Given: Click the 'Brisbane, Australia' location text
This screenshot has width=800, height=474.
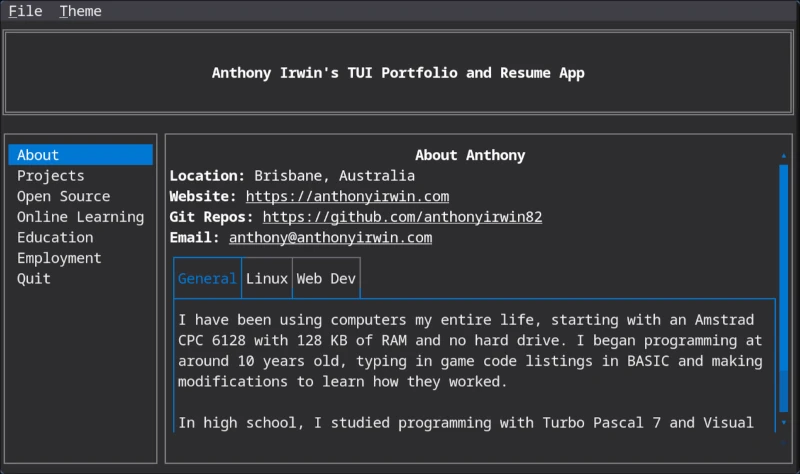Looking at the screenshot, I should point(334,176).
